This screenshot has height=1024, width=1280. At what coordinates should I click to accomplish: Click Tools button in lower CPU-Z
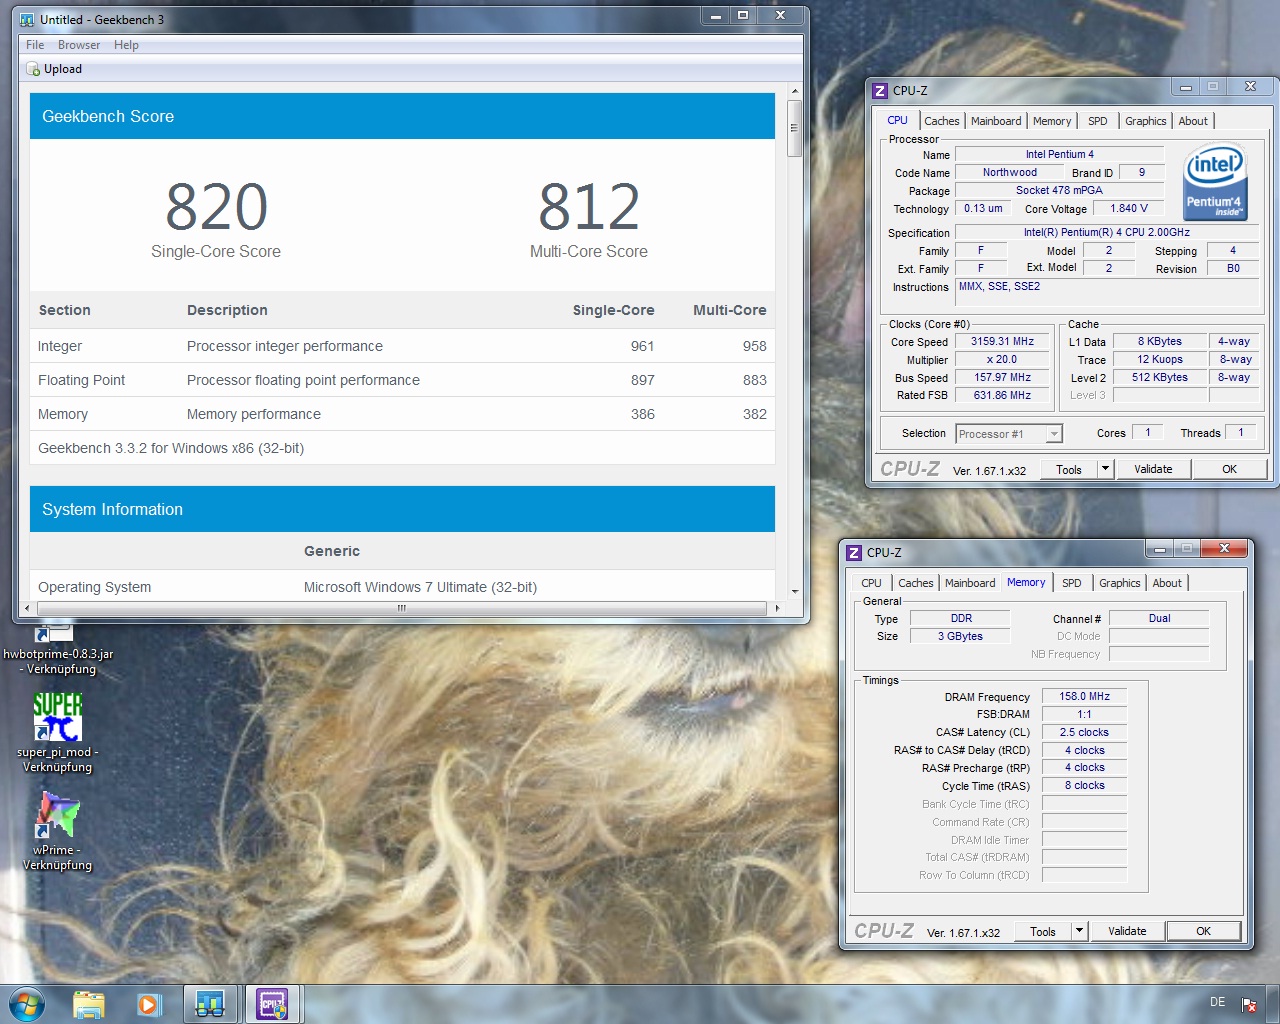(x=1043, y=931)
